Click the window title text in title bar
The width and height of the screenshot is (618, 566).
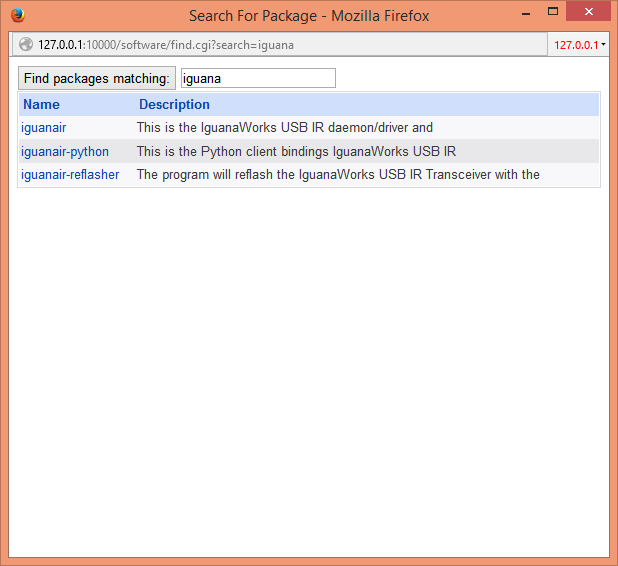point(309,16)
